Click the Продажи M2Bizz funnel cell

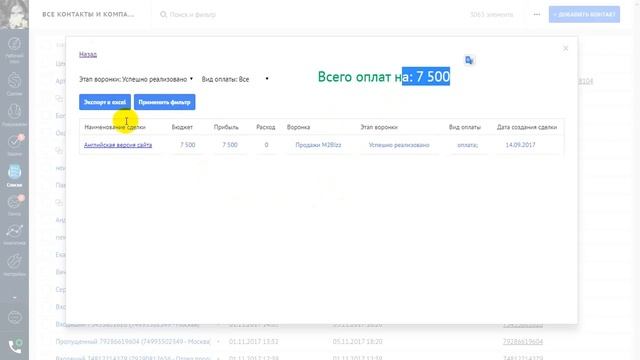pos(318,145)
